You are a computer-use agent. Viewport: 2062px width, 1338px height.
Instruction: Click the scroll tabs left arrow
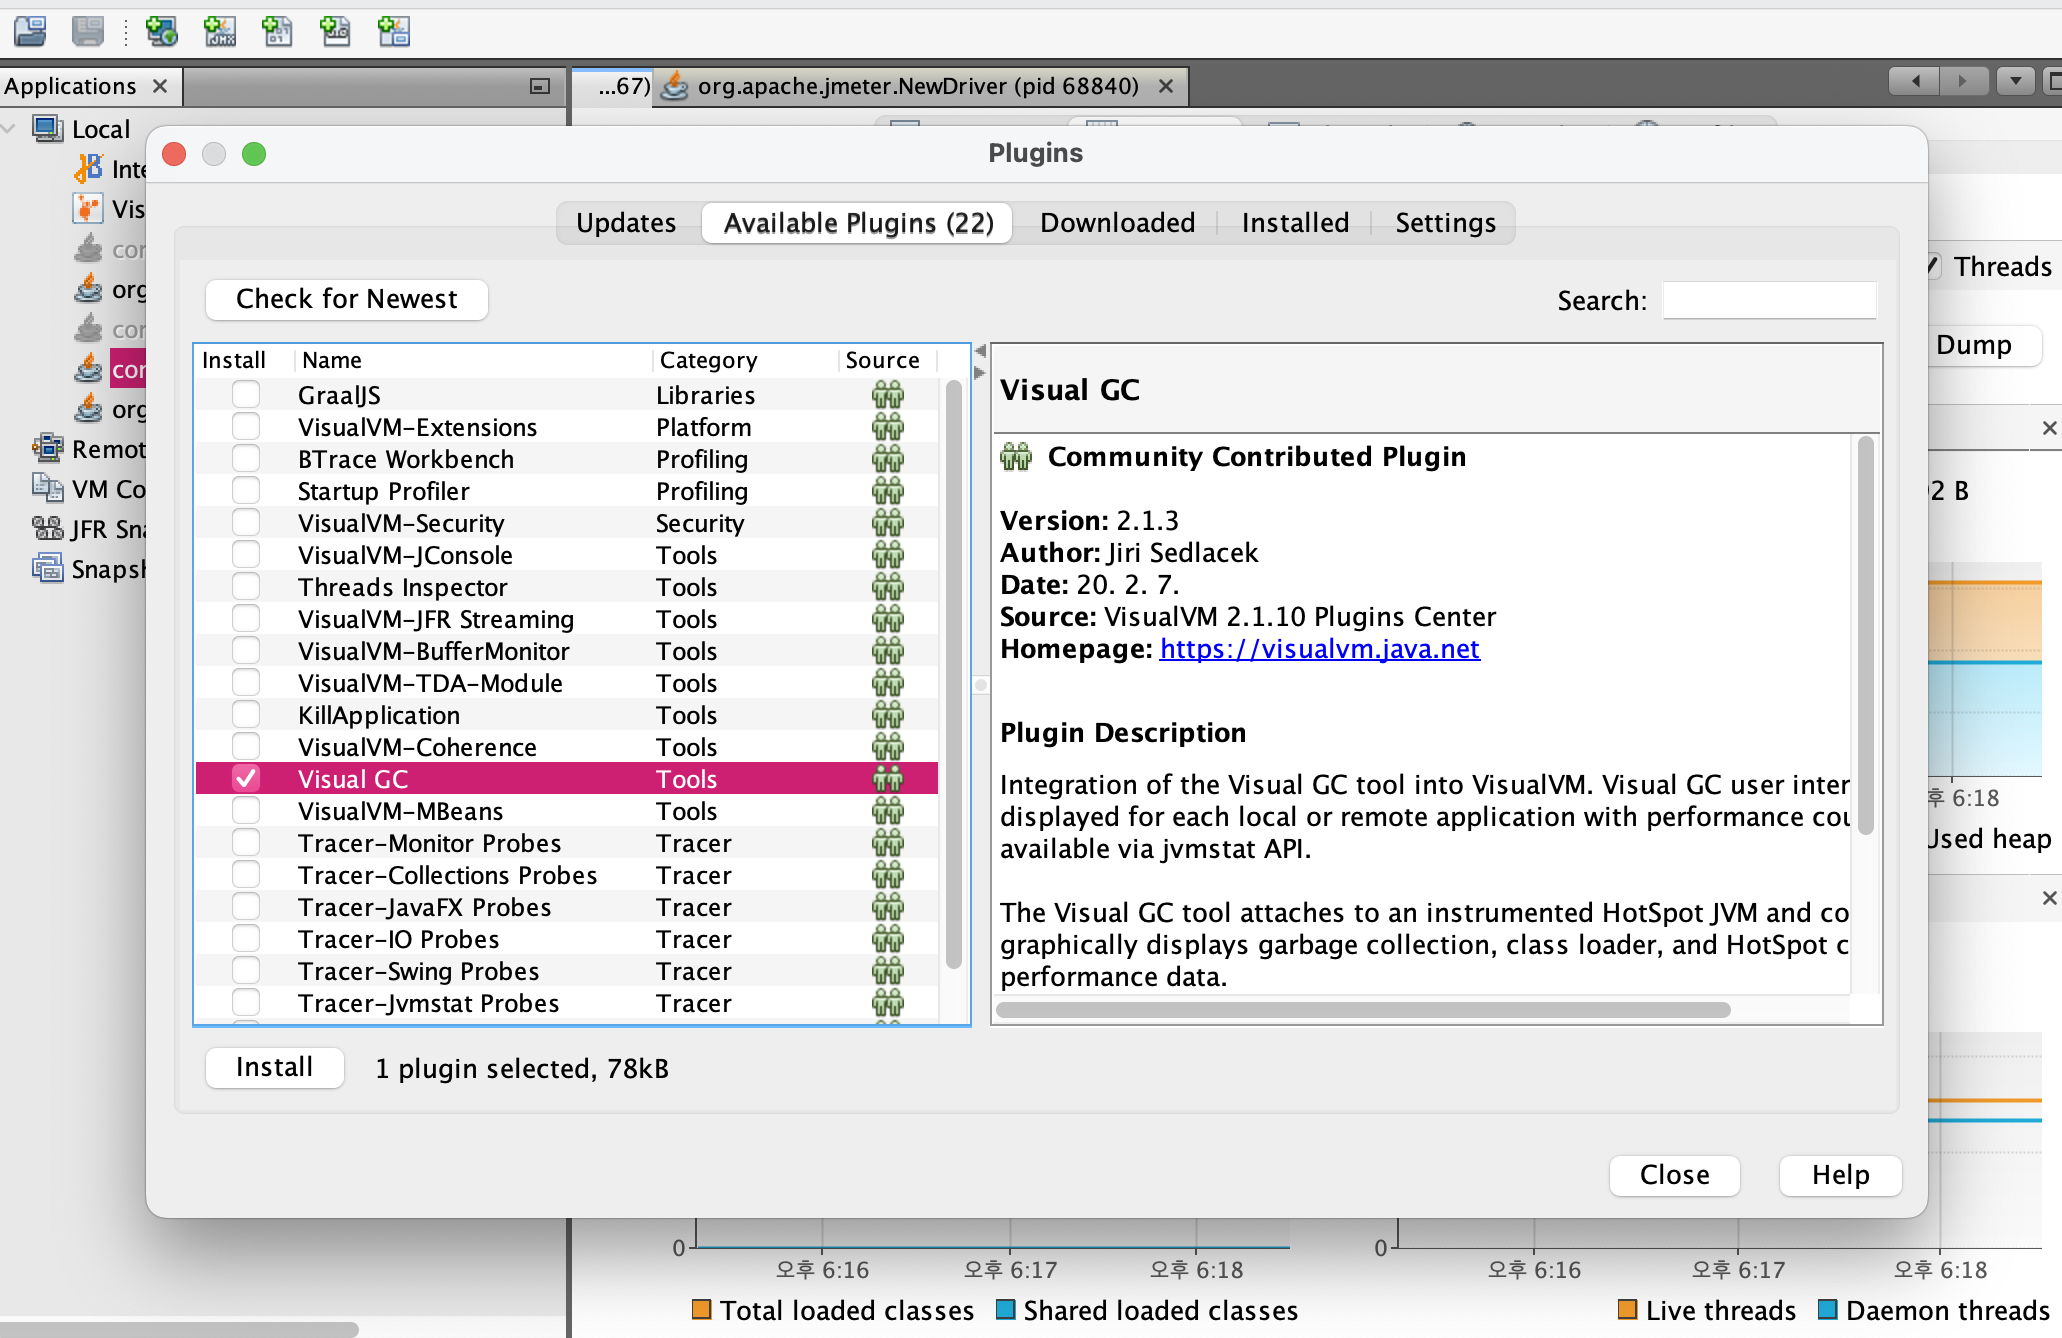pyautogui.click(x=1914, y=81)
